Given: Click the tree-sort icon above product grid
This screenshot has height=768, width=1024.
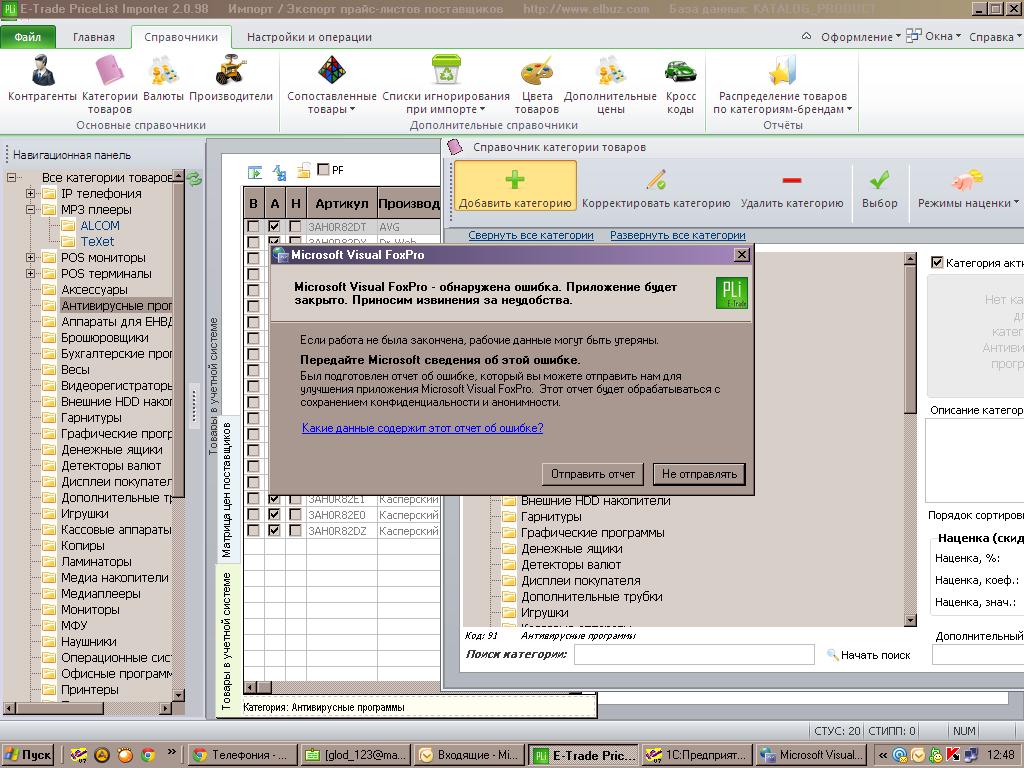Looking at the screenshot, I should tap(280, 172).
